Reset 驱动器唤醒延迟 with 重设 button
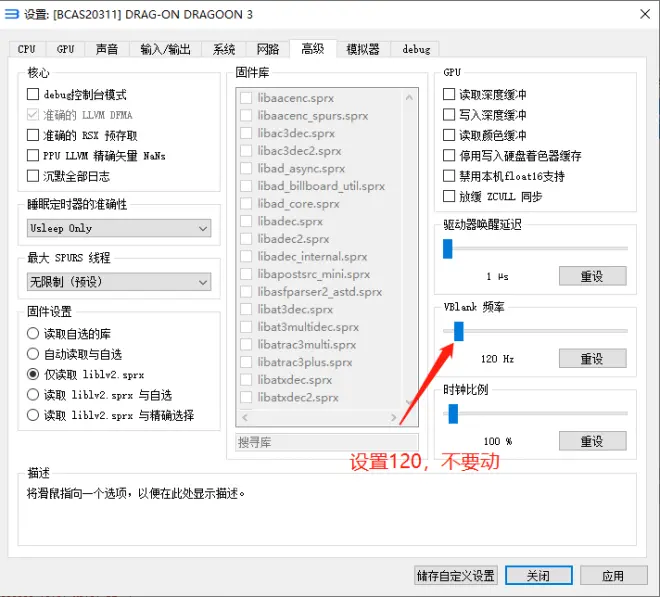This screenshot has height=597, width=660. pyautogui.click(x=592, y=276)
